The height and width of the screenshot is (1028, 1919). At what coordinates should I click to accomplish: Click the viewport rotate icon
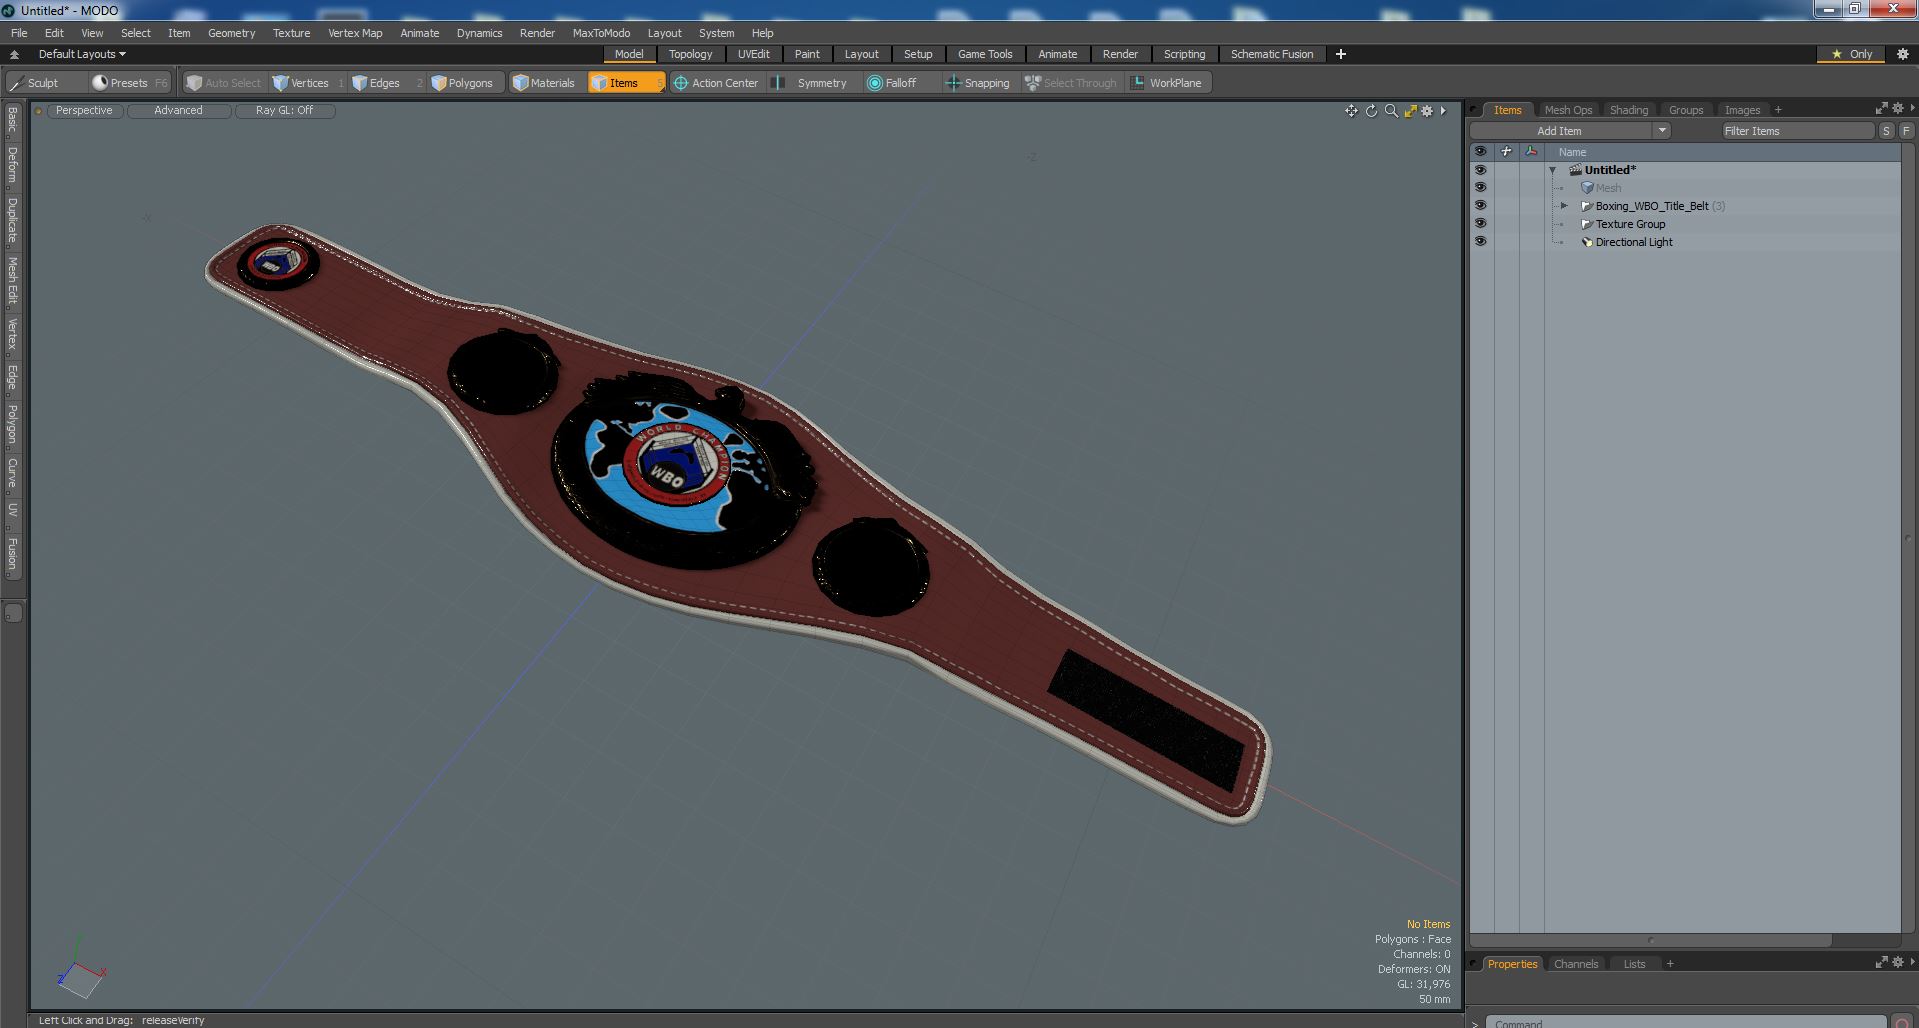click(1371, 111)
